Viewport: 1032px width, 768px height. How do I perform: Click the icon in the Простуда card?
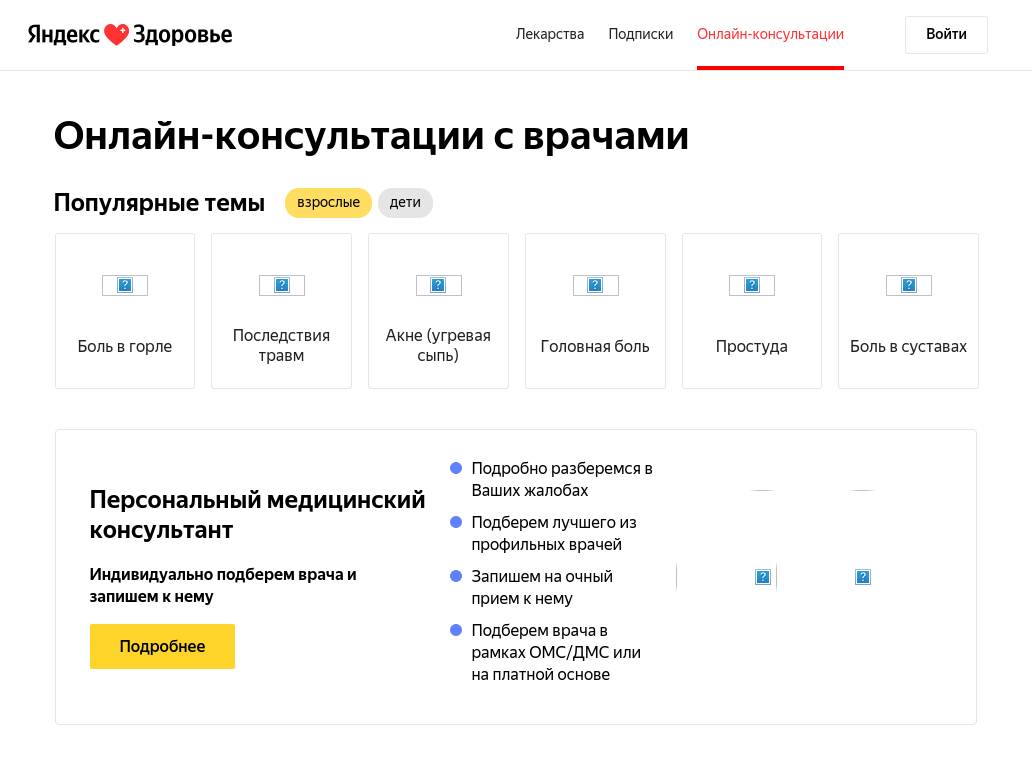[x=751, y=285]
